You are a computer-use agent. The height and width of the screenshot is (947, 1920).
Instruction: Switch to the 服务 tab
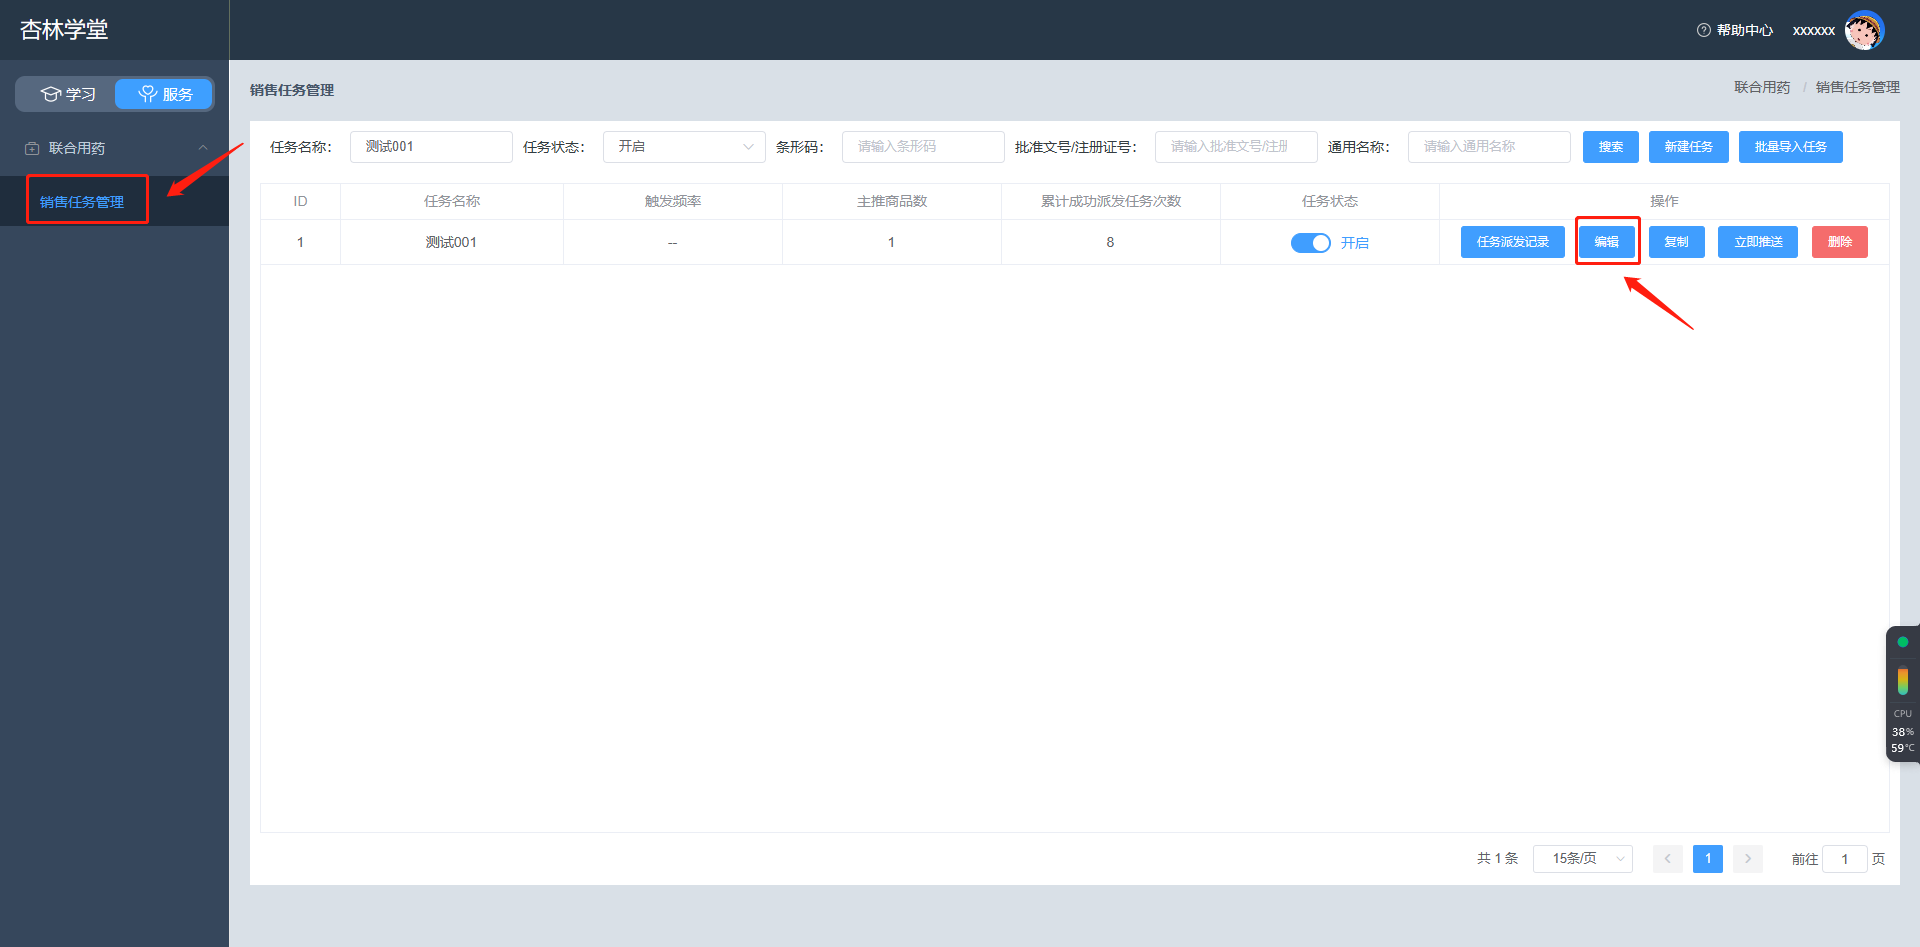coord(164,94)
